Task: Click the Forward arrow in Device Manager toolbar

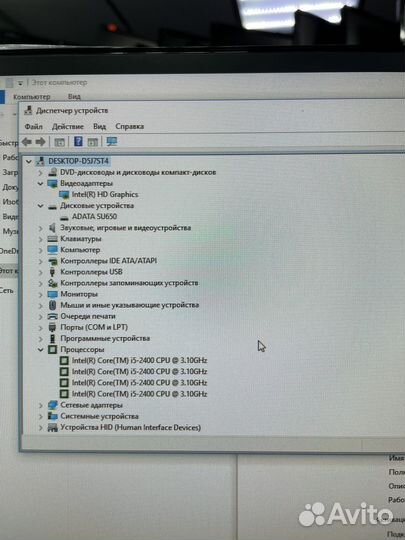Action: pyautogui.click(x=41, y=142)
